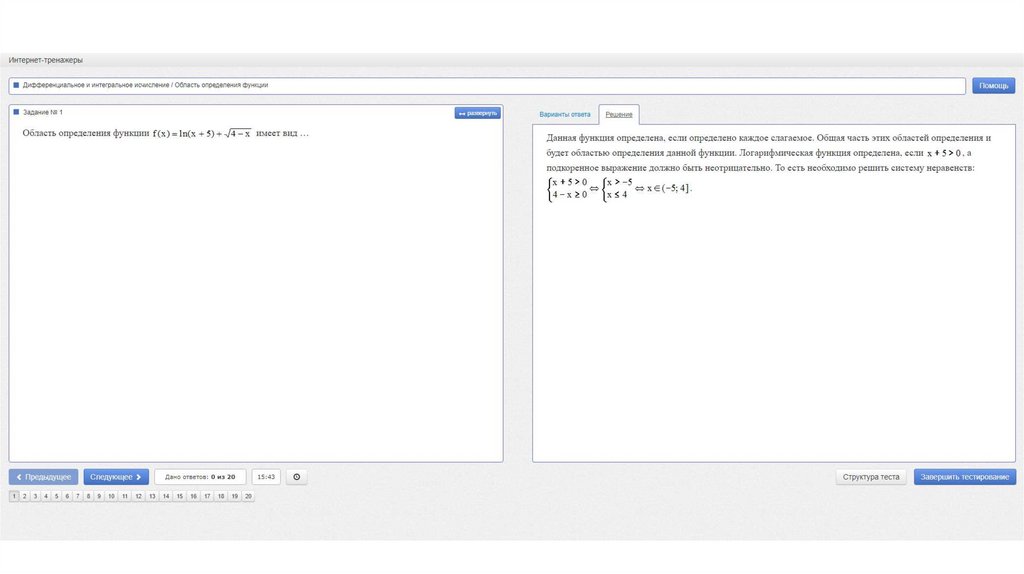
Task: Jump to question number 18
Action: 221,496
